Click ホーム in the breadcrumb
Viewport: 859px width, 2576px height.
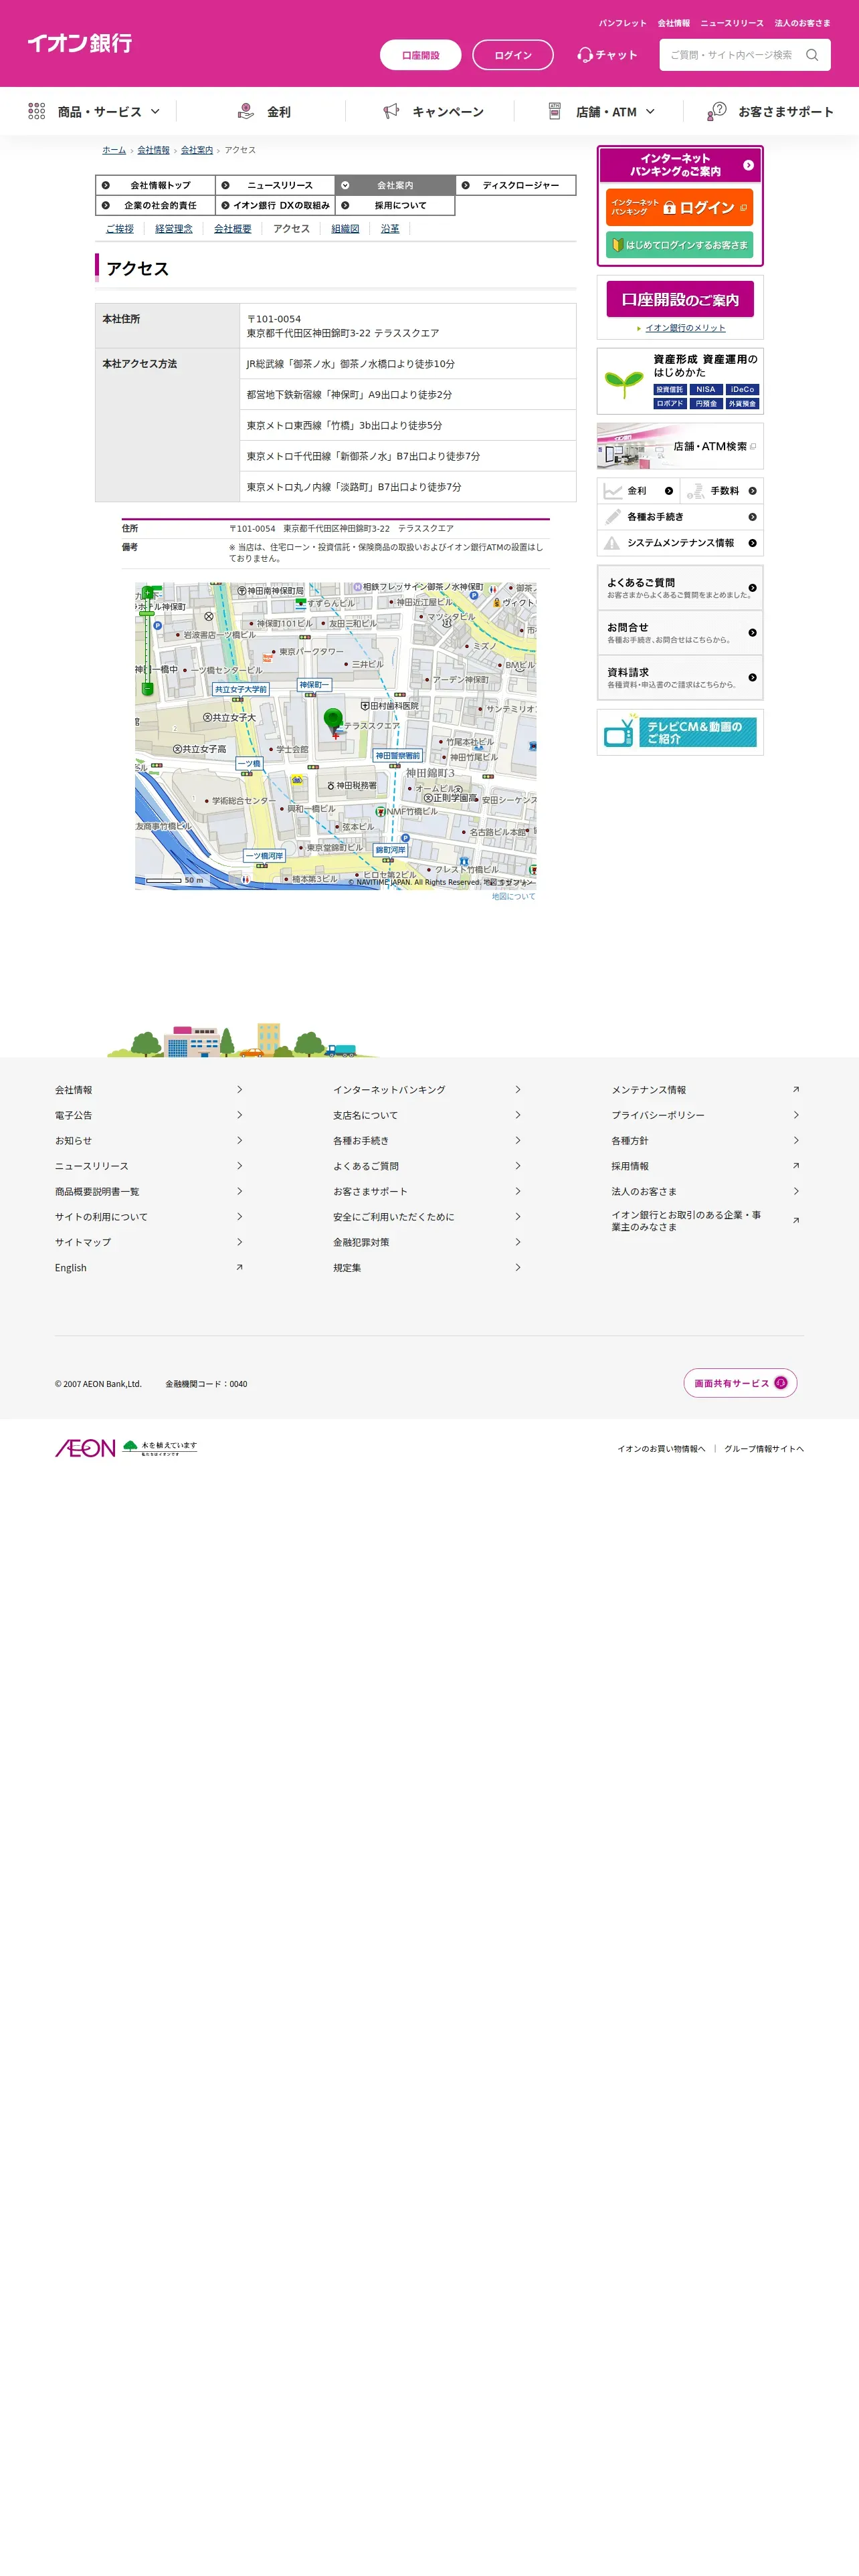pyautogui.click(x=114, y=150)
